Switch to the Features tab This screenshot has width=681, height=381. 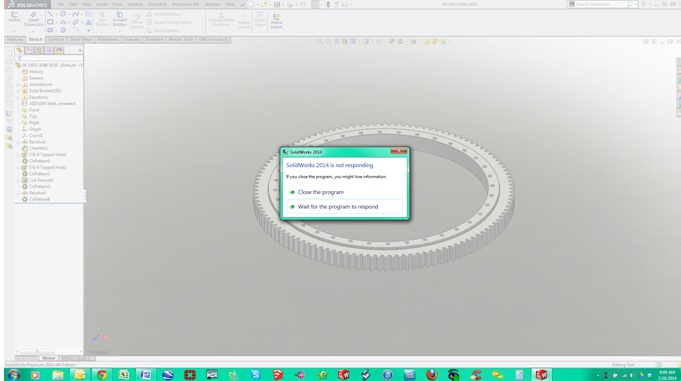[x=15, y=40]
